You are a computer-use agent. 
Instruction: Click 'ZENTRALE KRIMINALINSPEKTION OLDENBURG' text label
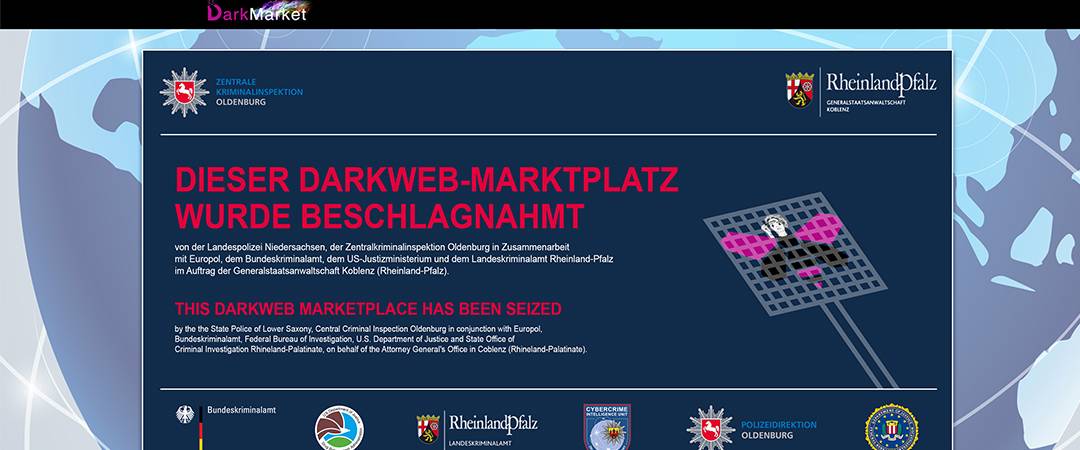pos(258,92)
